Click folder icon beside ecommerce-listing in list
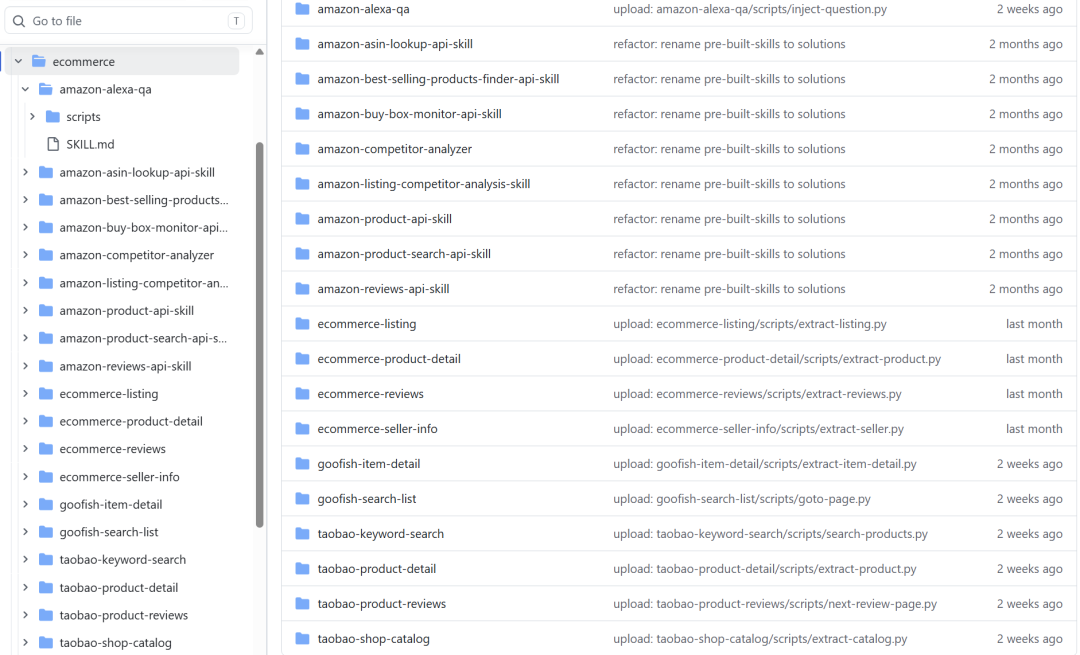This screenshot has width=1080, height=655. [x=302, y=324]
